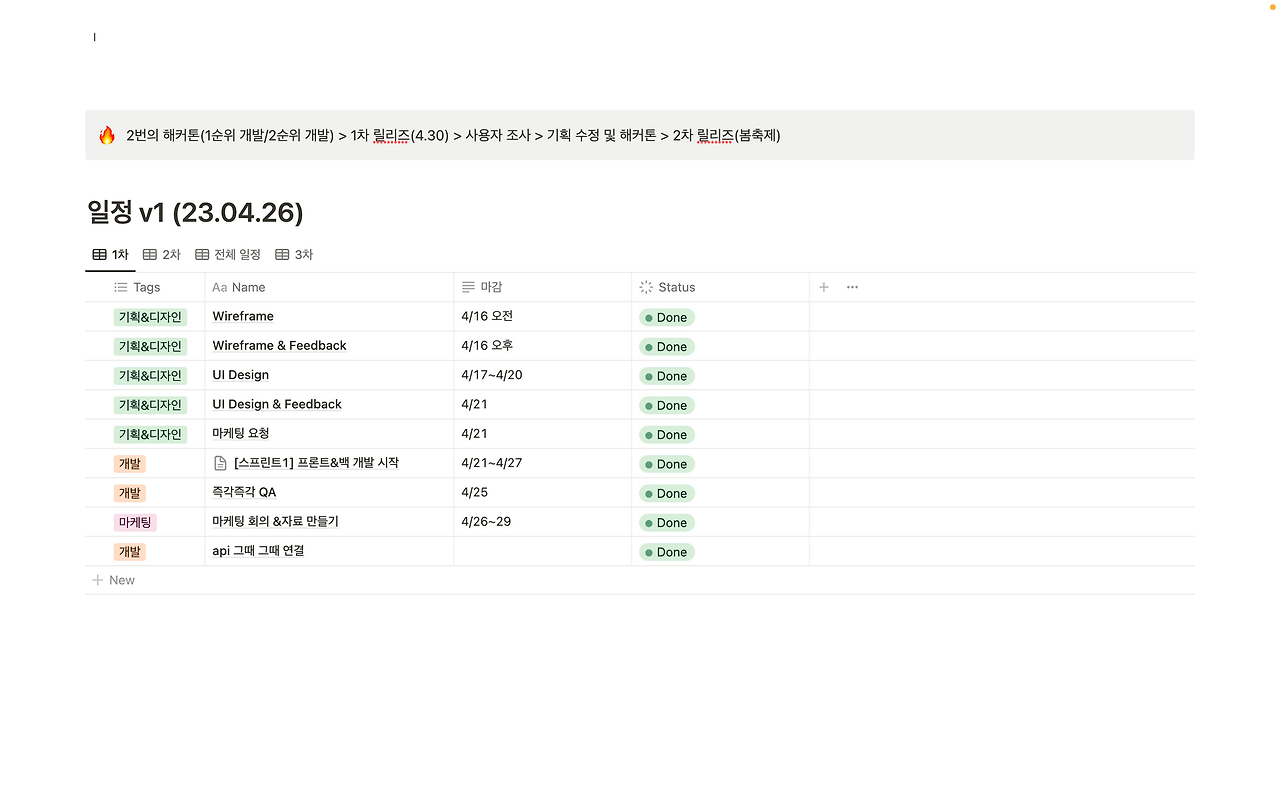Click 개발 tag in 즉각즉각 QA row
Viewport: 1280px width, 800px height.
130,493
